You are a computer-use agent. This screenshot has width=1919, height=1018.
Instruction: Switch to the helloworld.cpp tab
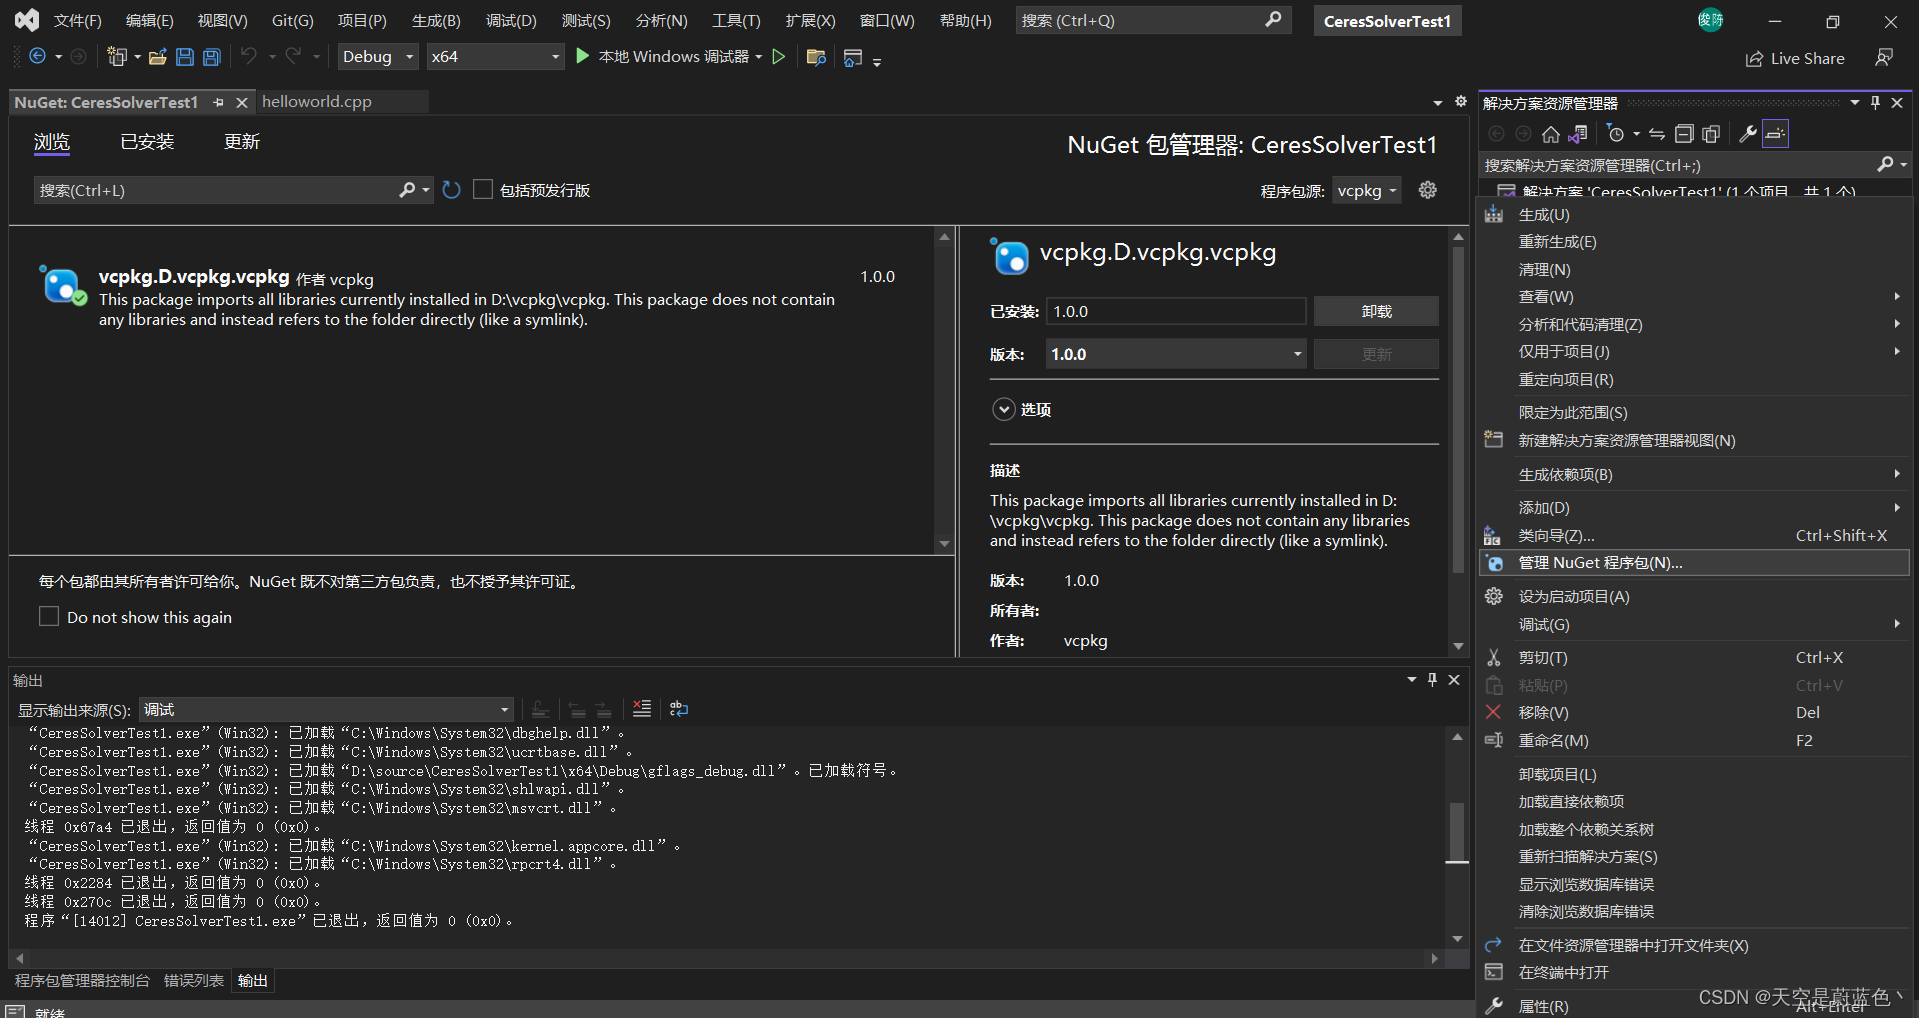tap(316, 101)
